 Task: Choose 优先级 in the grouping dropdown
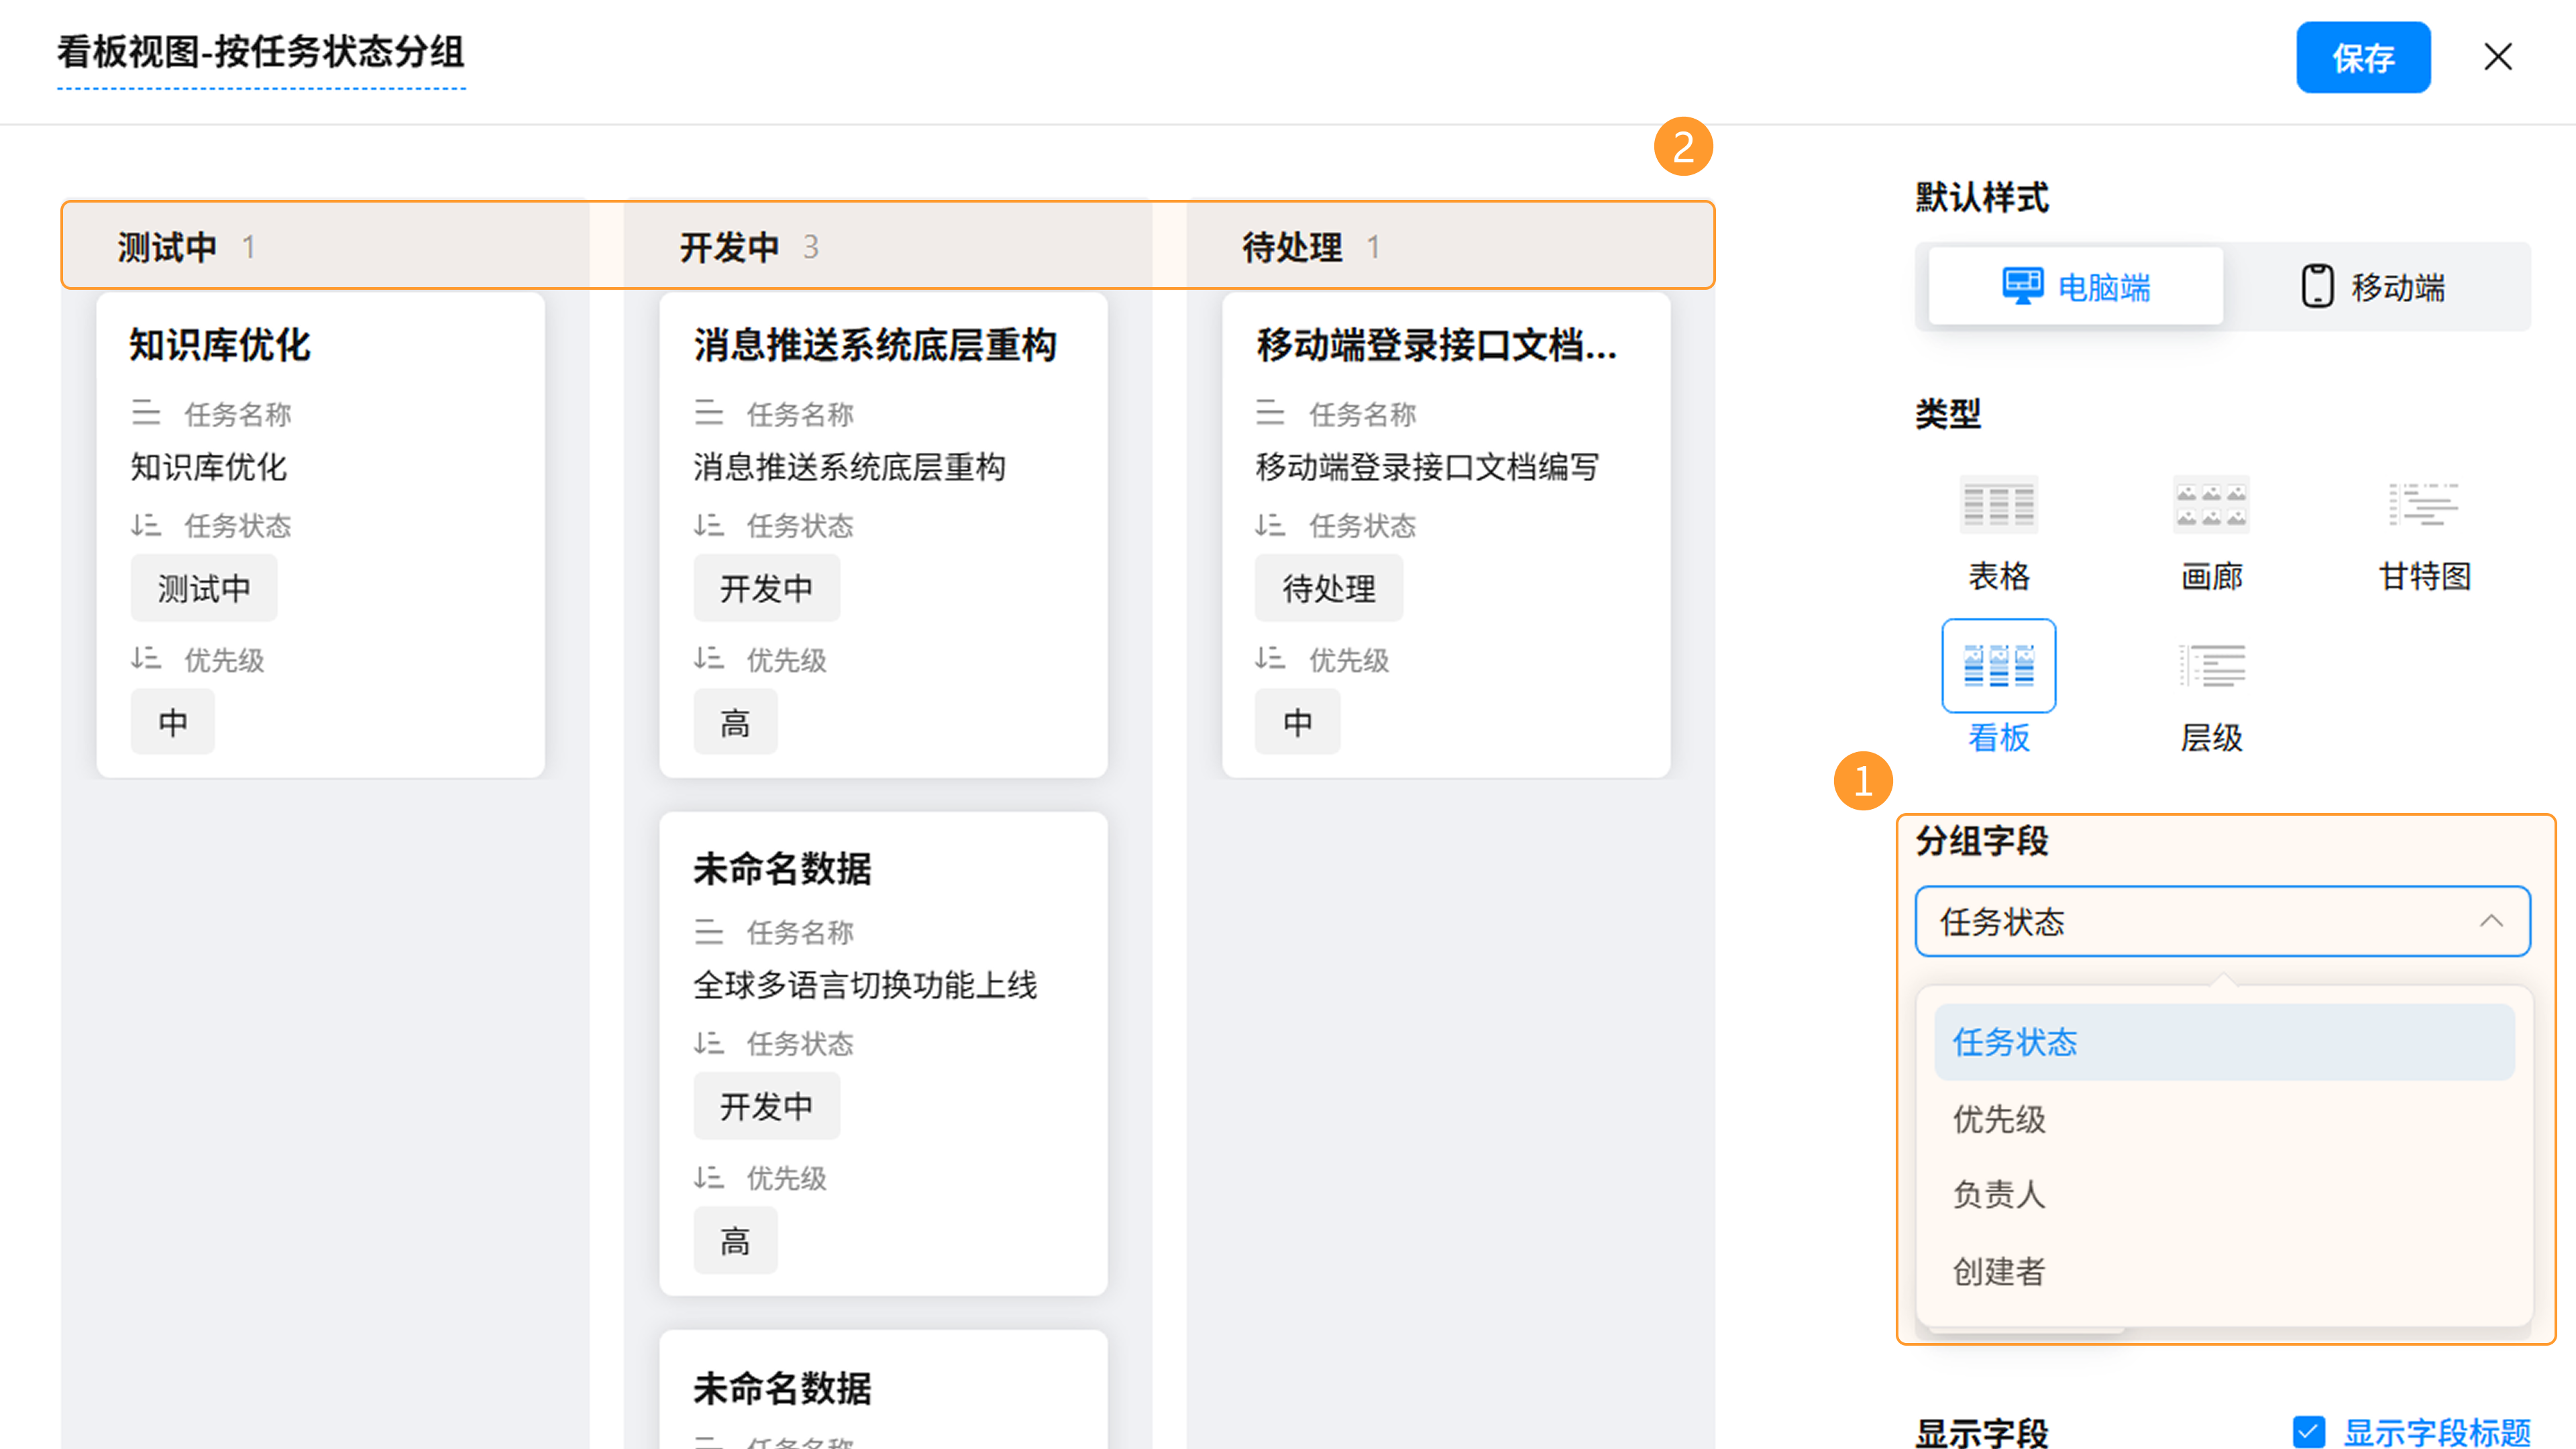tap(1999, 1119)
